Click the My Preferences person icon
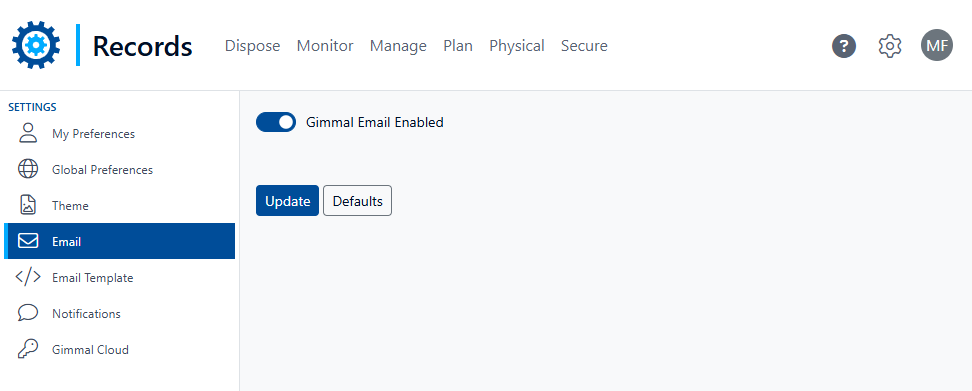 pyautogui.click(x=28, y=133)
